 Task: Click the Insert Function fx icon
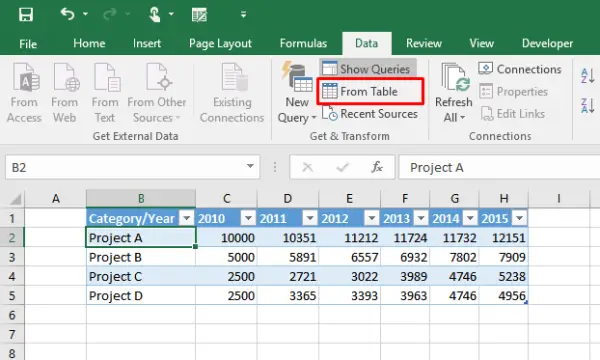tap(377, 167)
